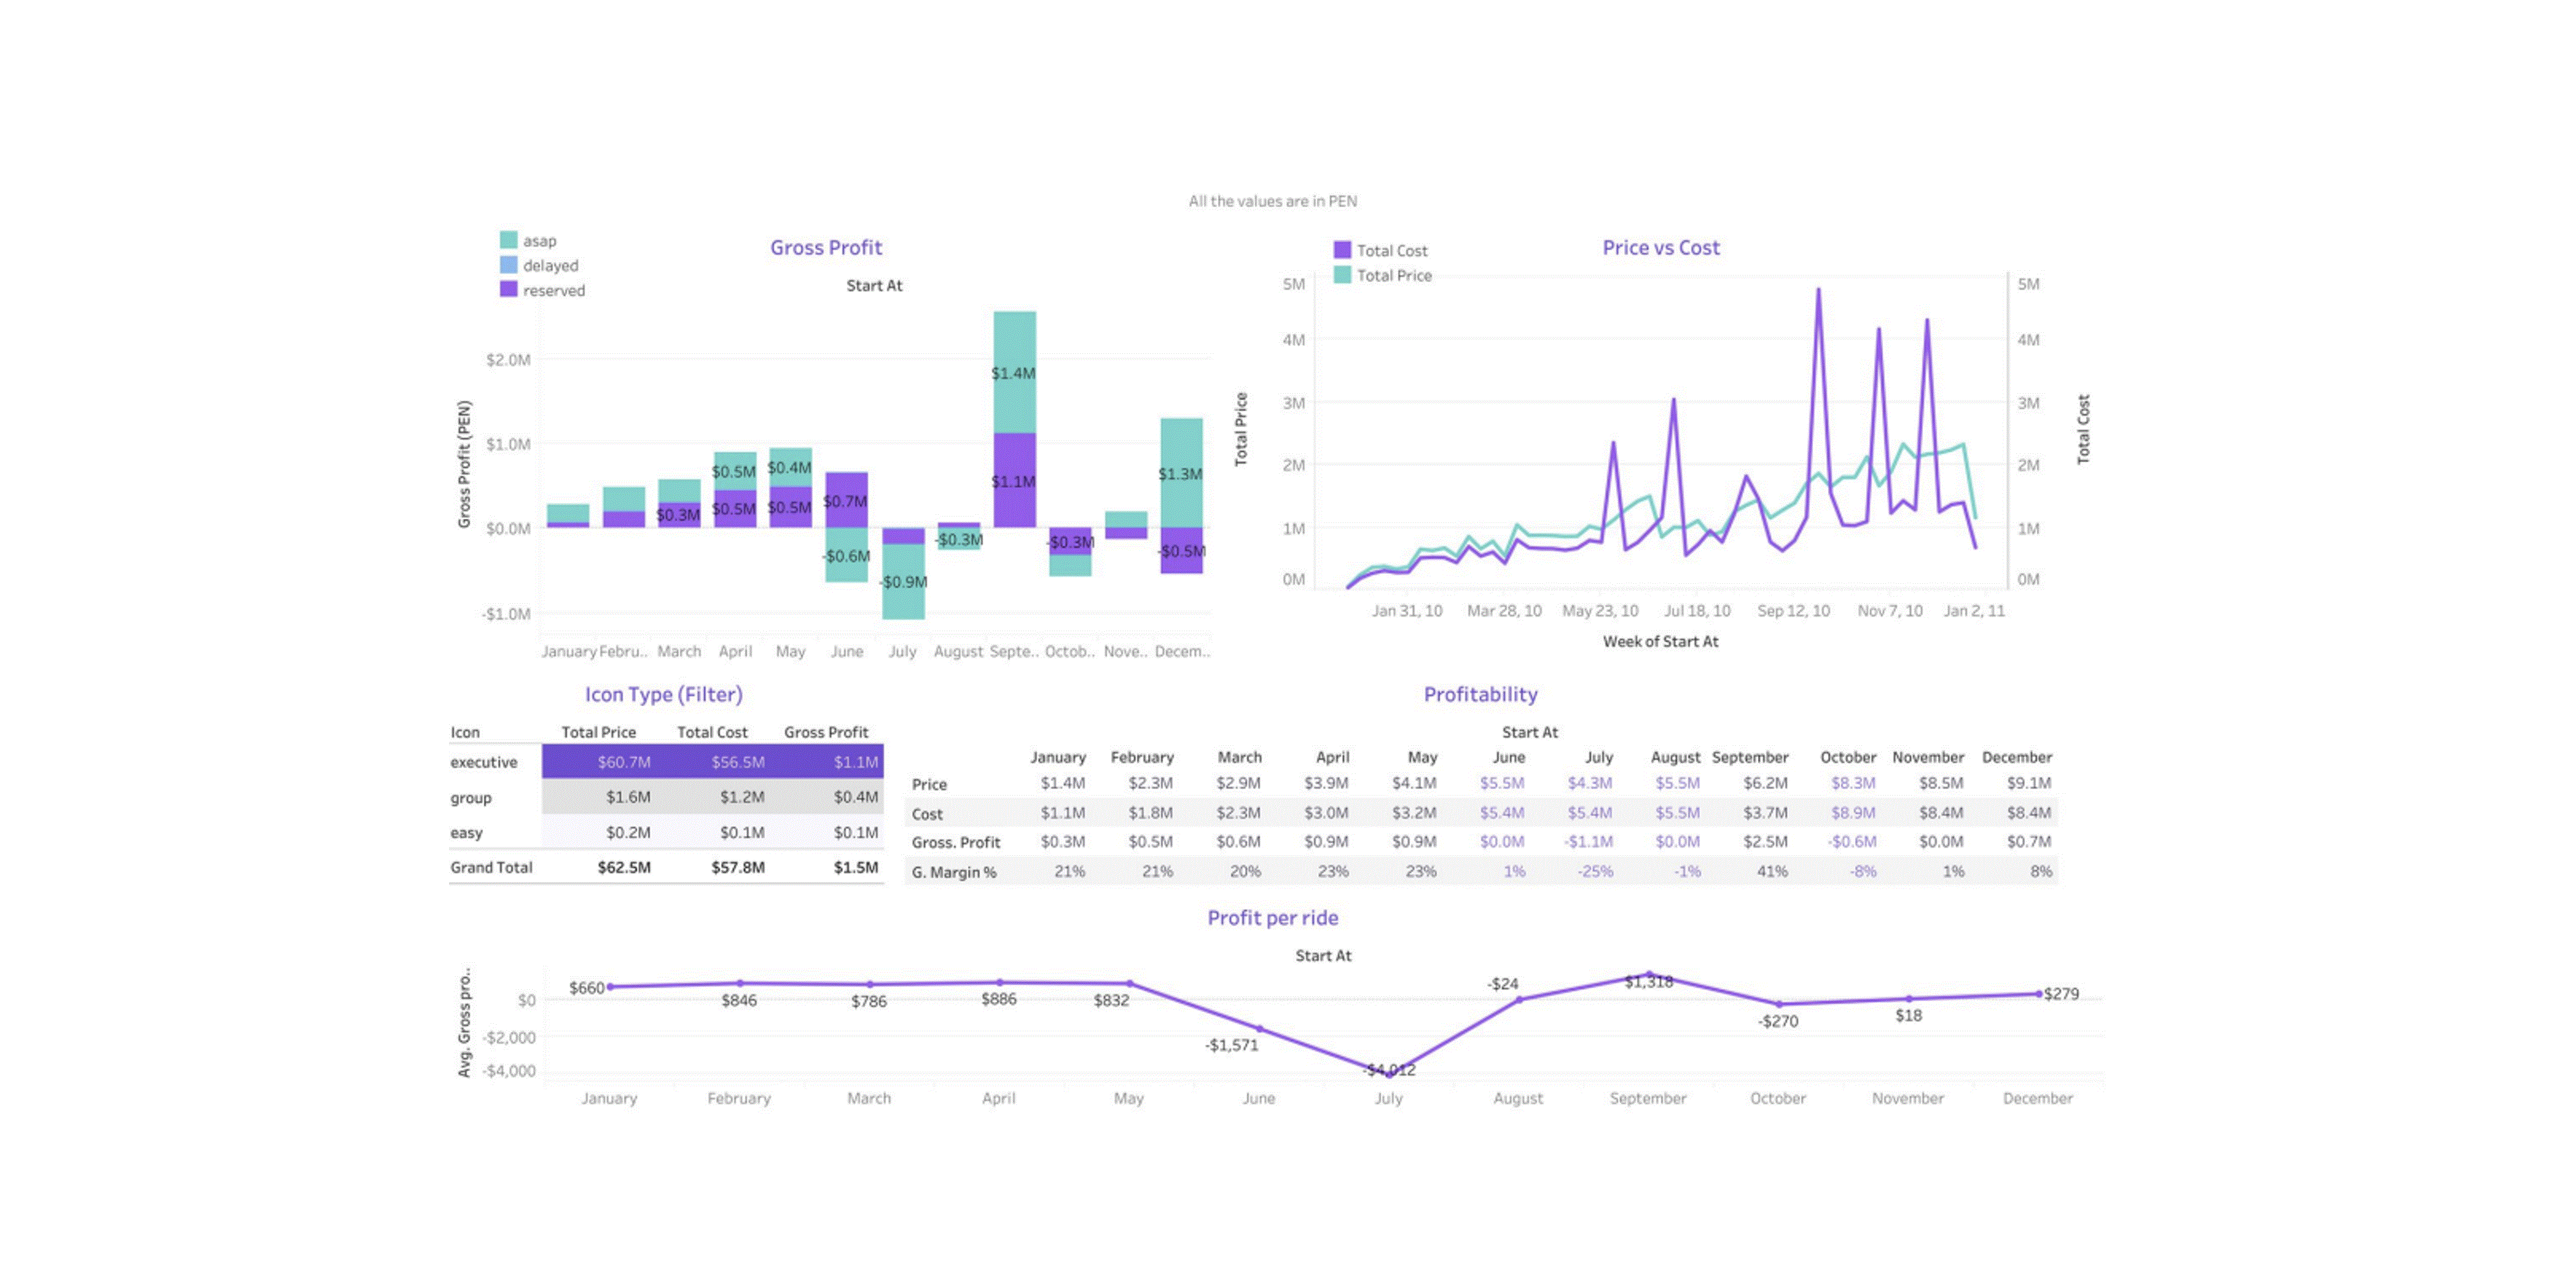Click the Profit per ride title
Screen dimensions: 2576x1284
coord(1274,918)
